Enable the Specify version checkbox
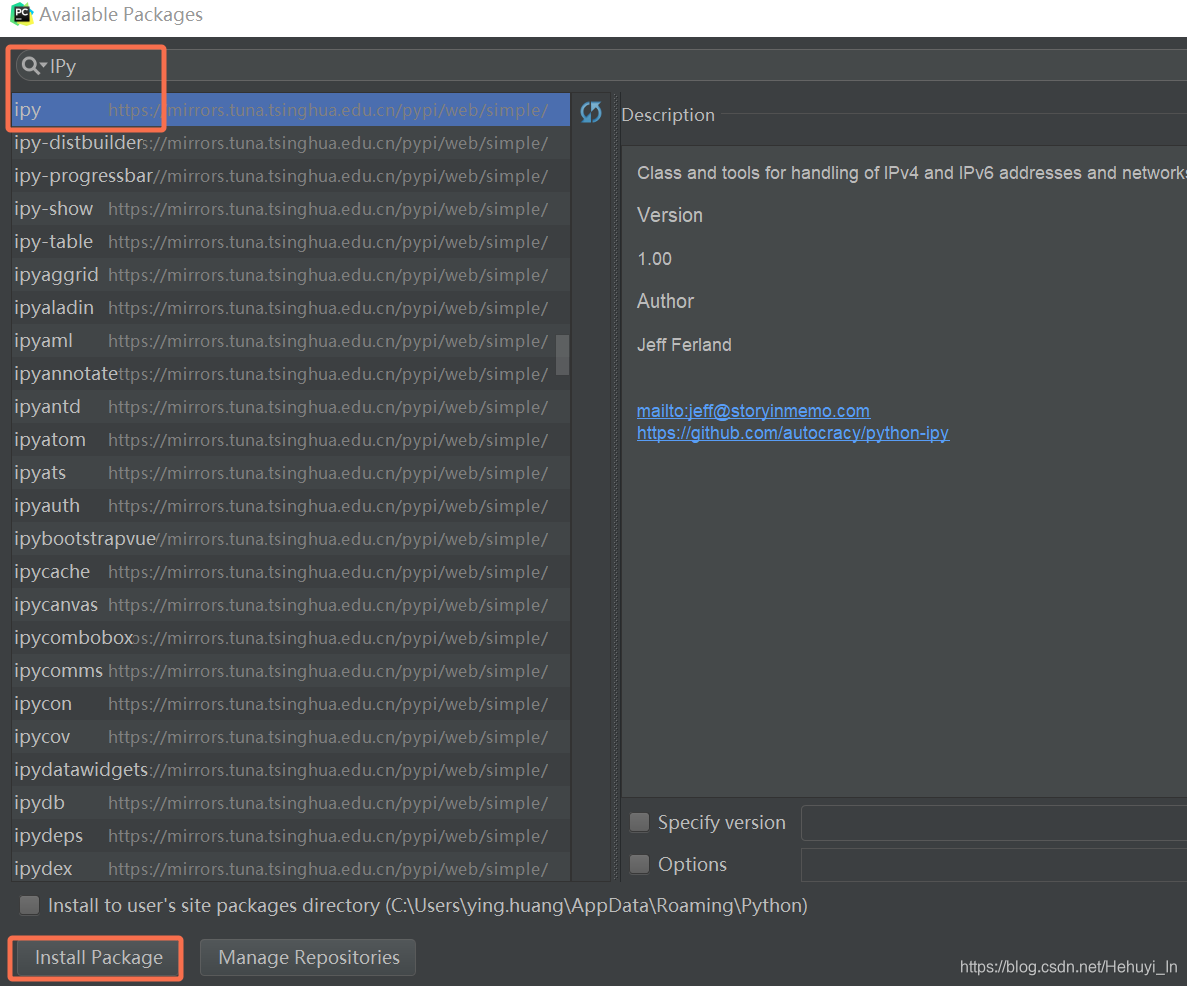Screen dimensions: 1187x986 (x=639, y=822)
